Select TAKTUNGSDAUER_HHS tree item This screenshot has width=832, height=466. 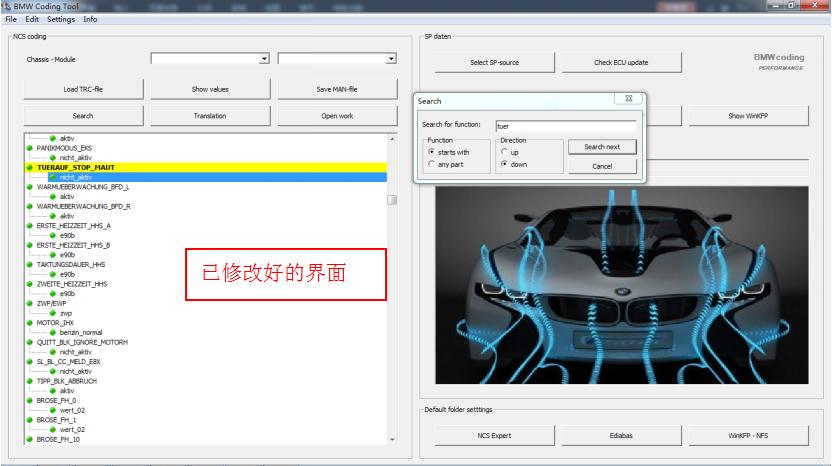tap(71, 265)
